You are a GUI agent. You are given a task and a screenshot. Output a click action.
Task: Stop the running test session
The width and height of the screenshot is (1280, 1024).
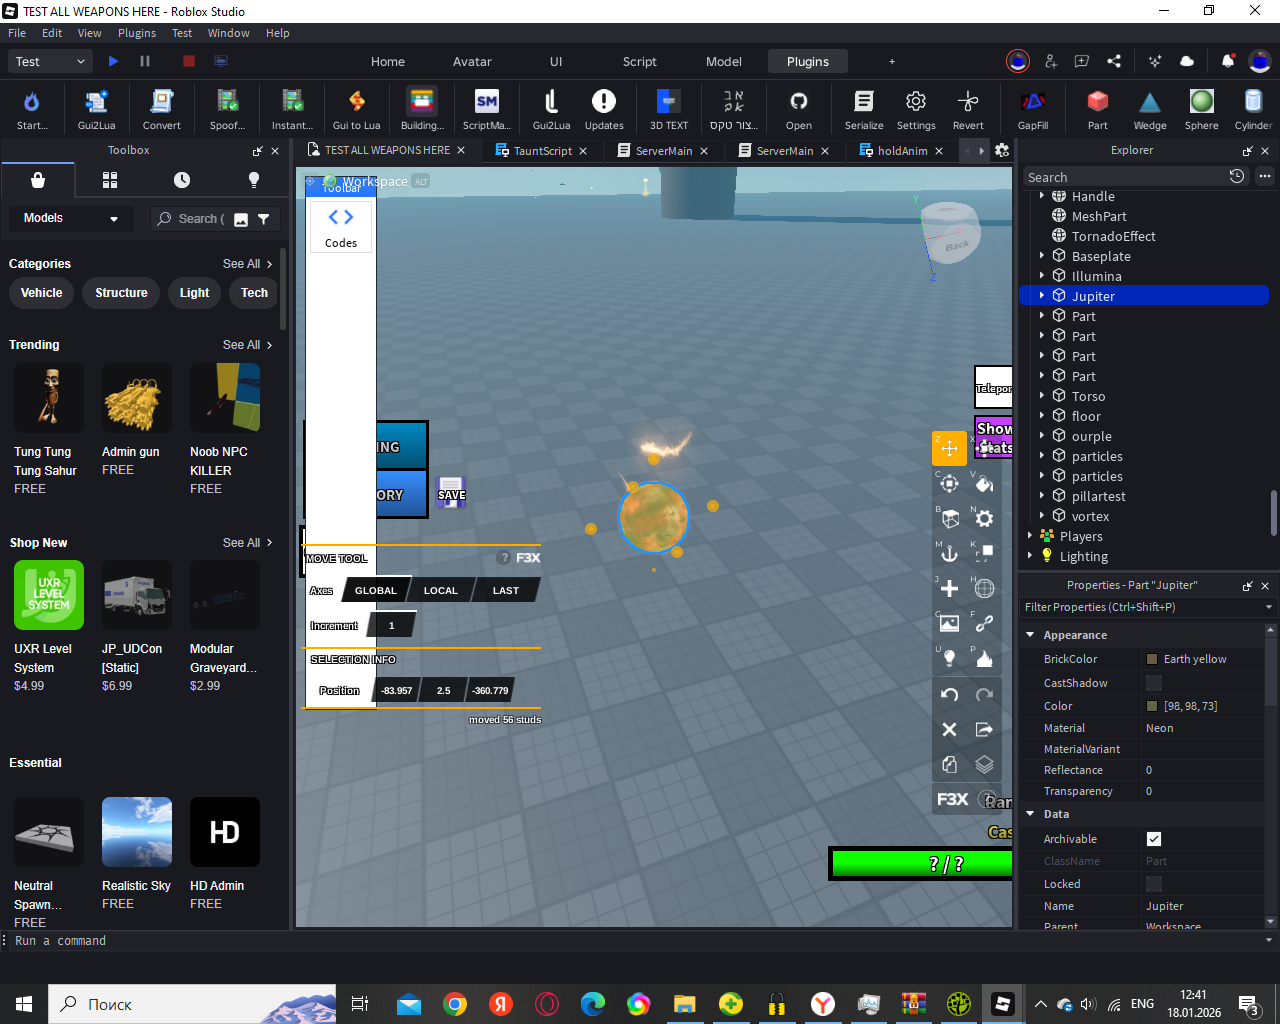tap(189, 61)
